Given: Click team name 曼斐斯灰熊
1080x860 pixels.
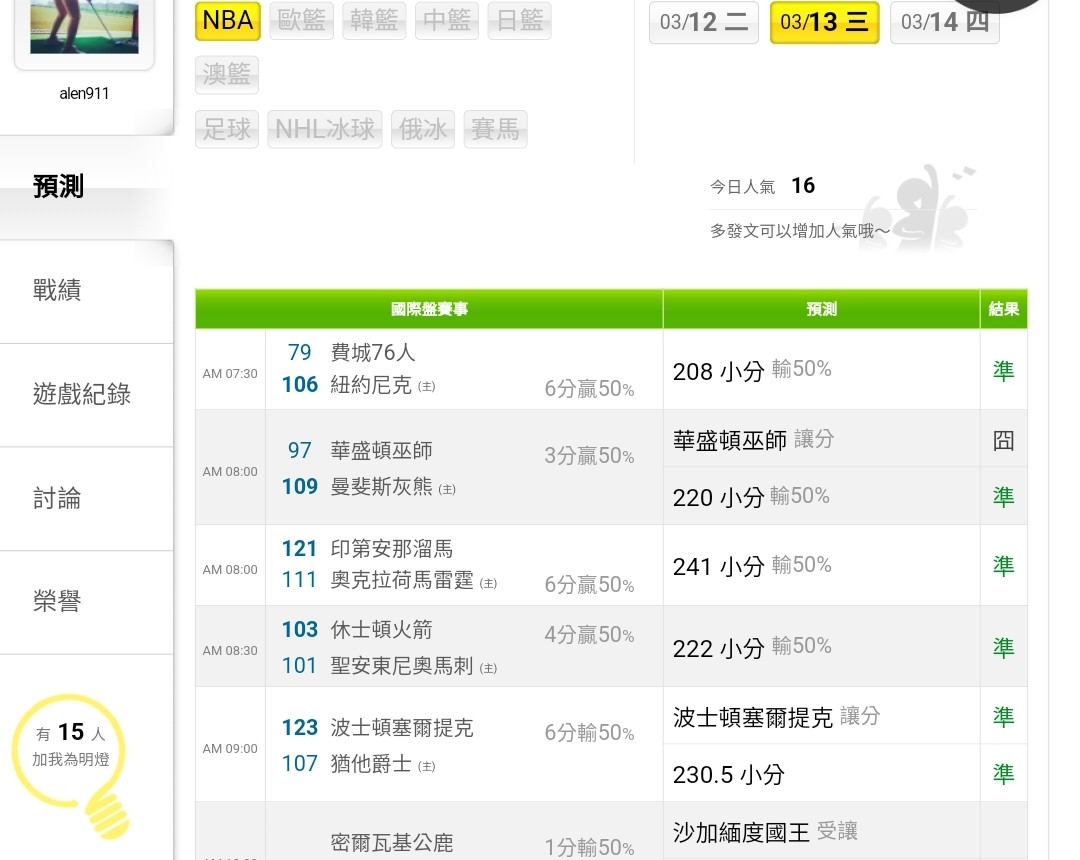Looking at the screenshot, I should coord(382,487).
